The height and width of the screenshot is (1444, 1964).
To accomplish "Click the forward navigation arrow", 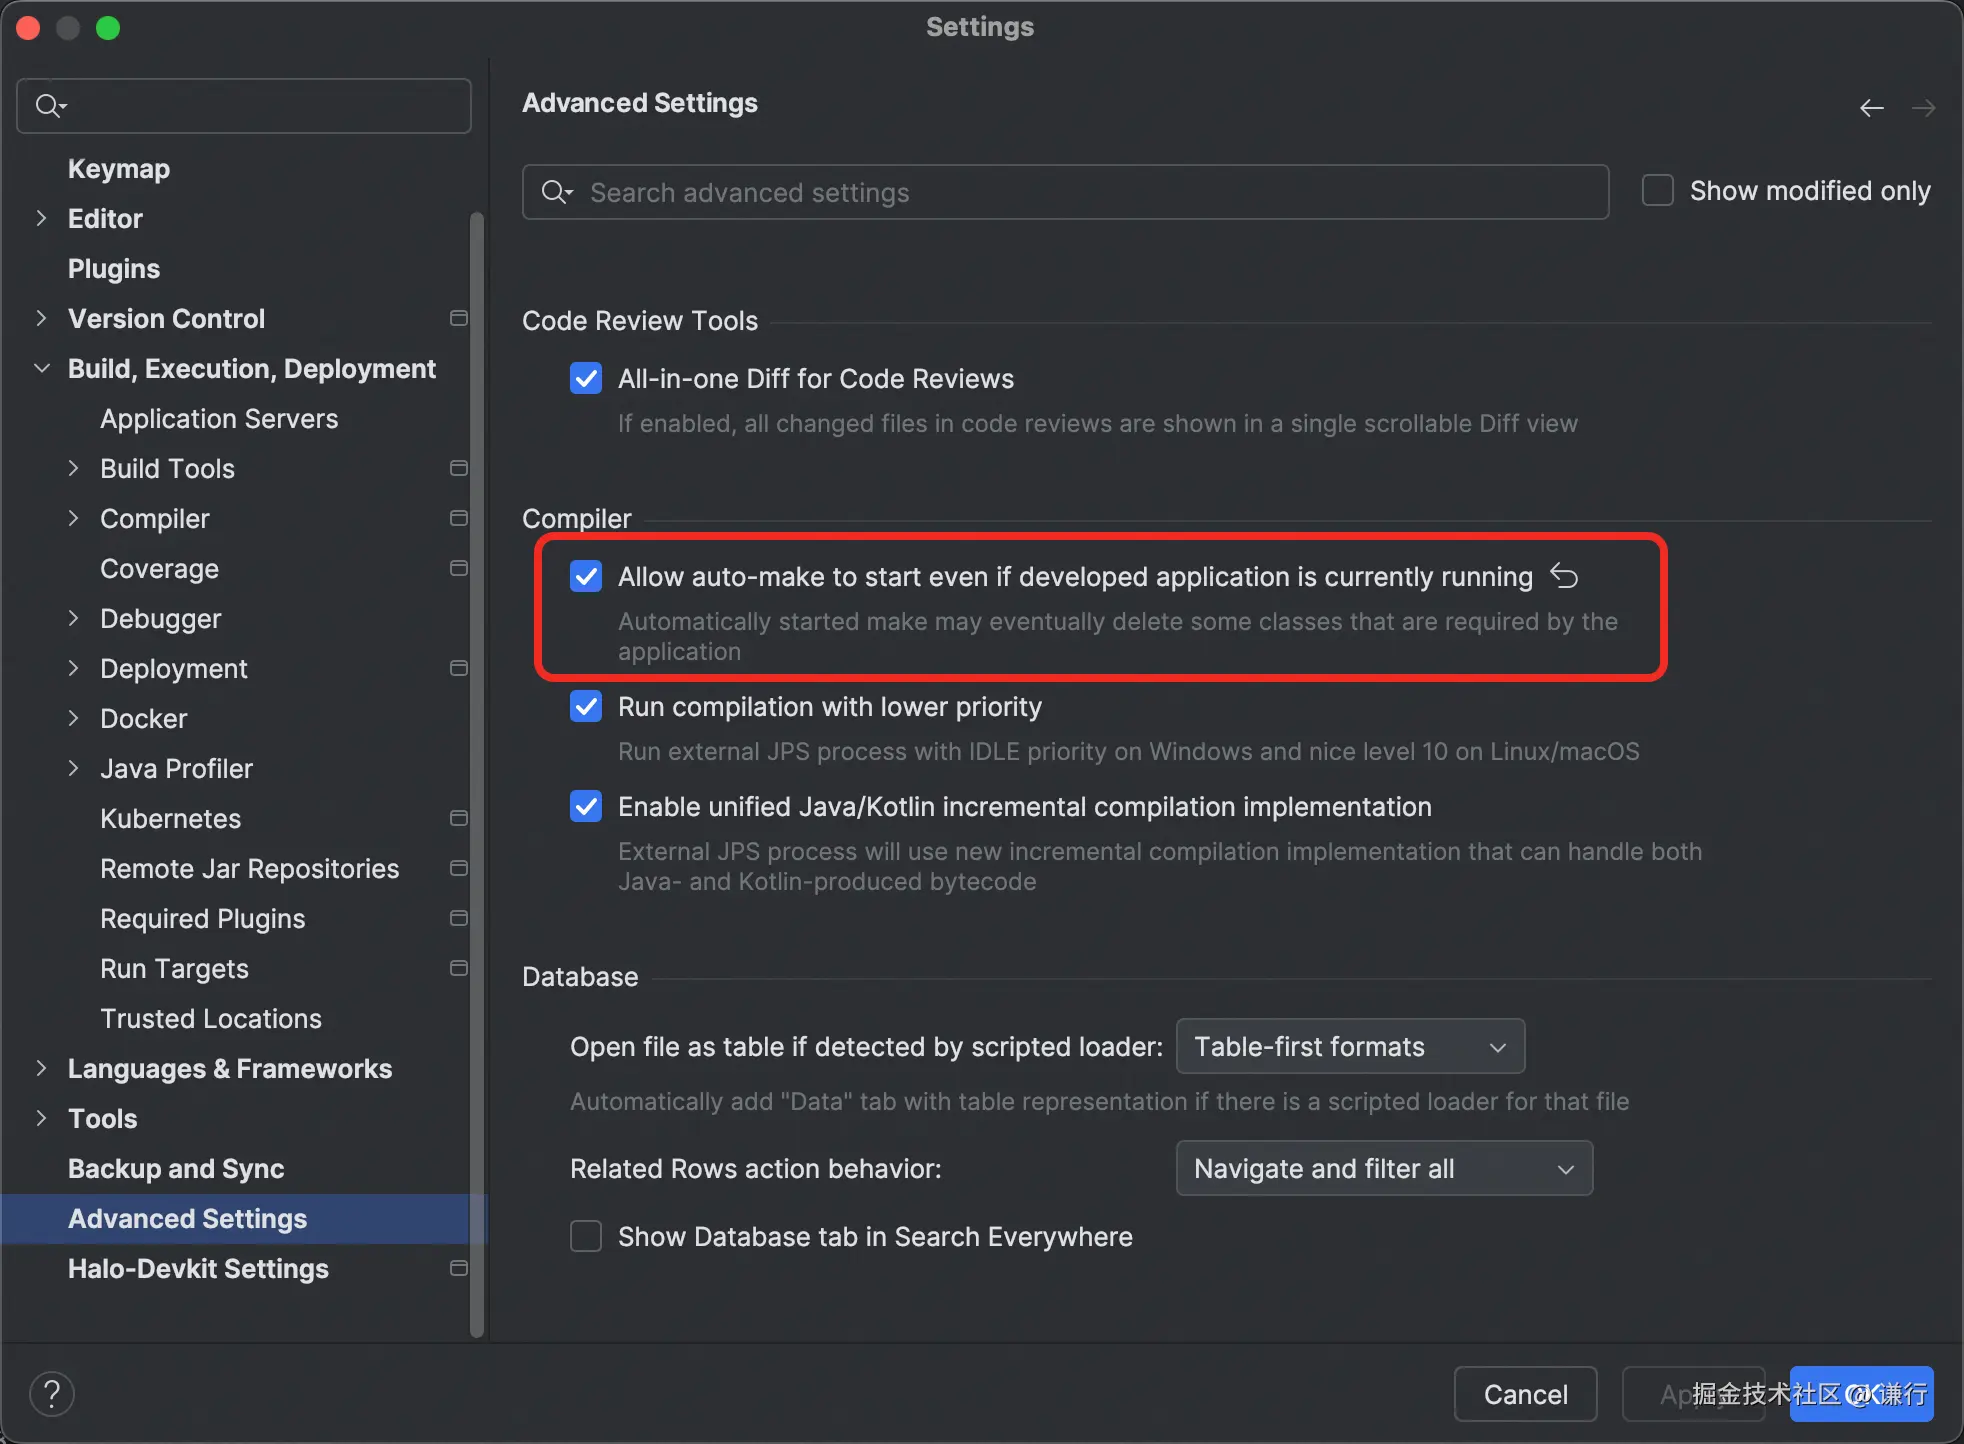I will pyautogui.click(x=1923, y=107).
